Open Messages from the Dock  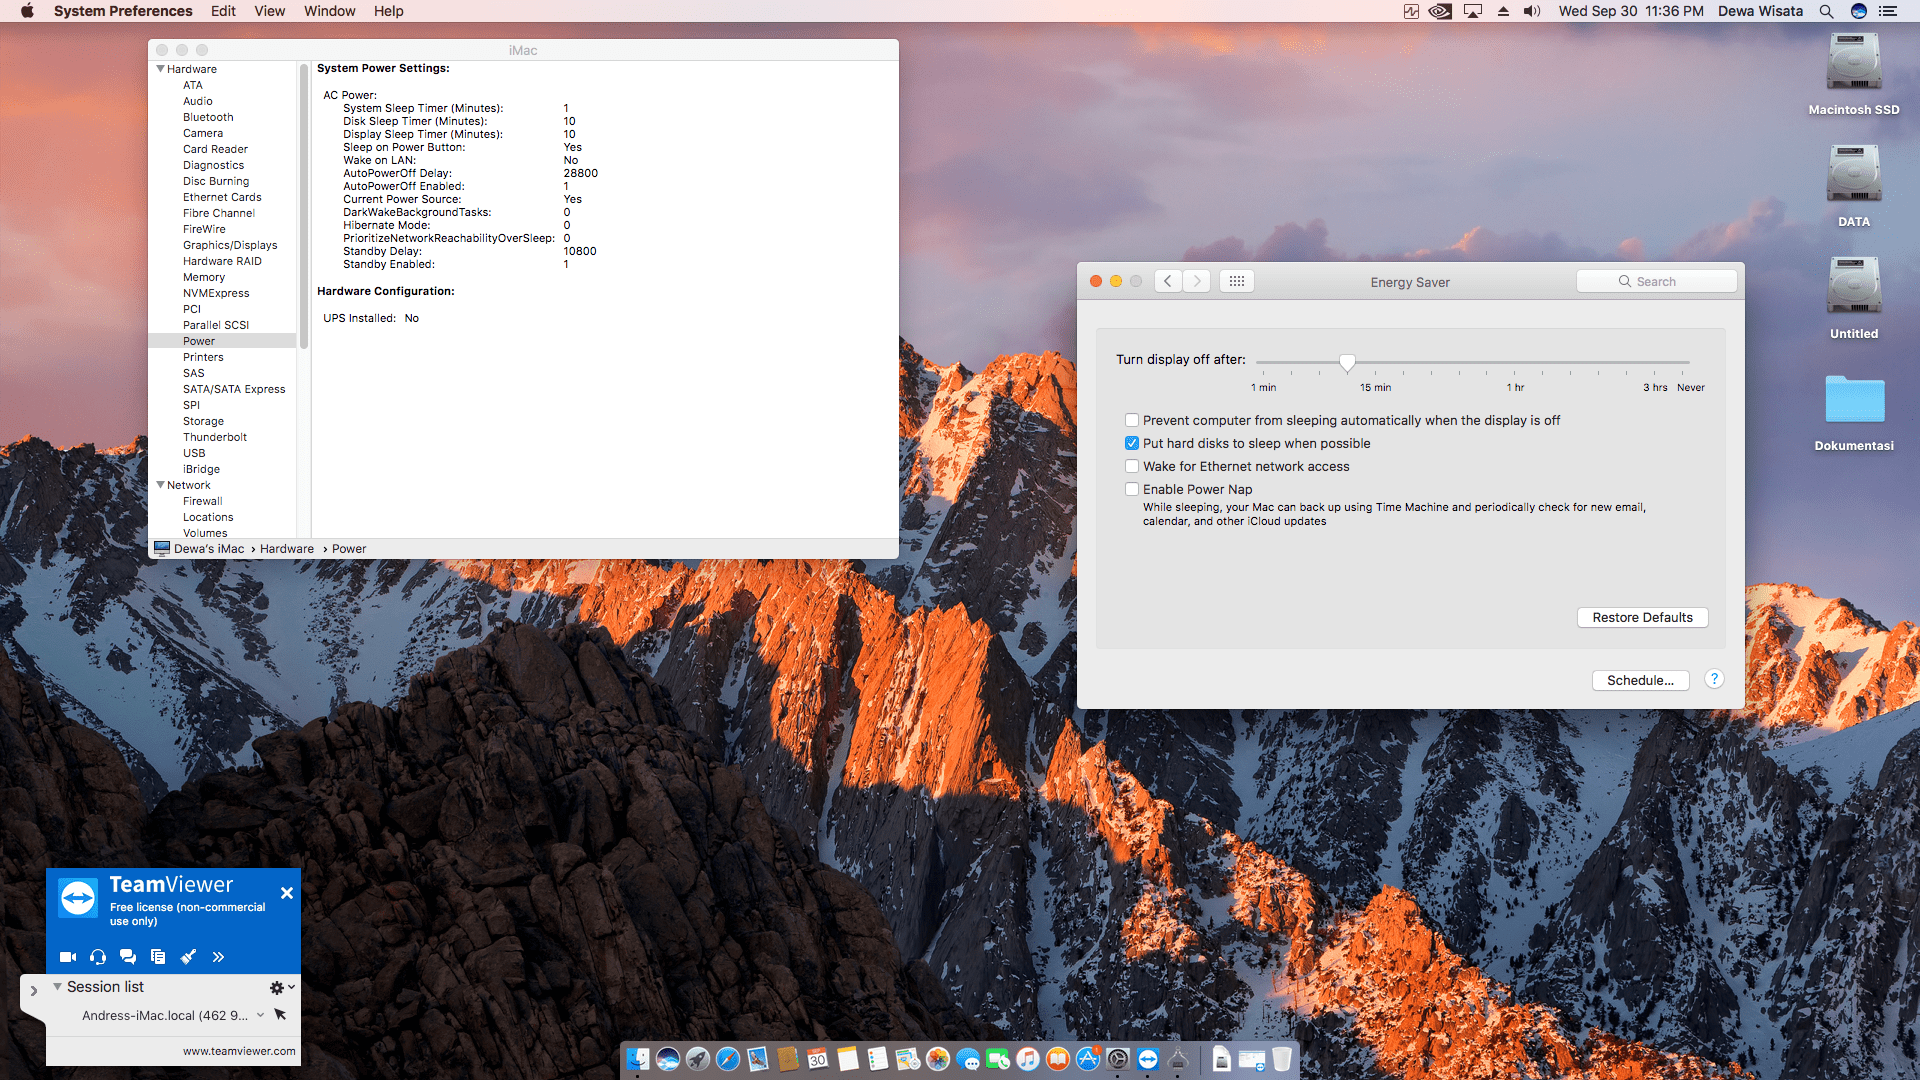point(968,1059)
